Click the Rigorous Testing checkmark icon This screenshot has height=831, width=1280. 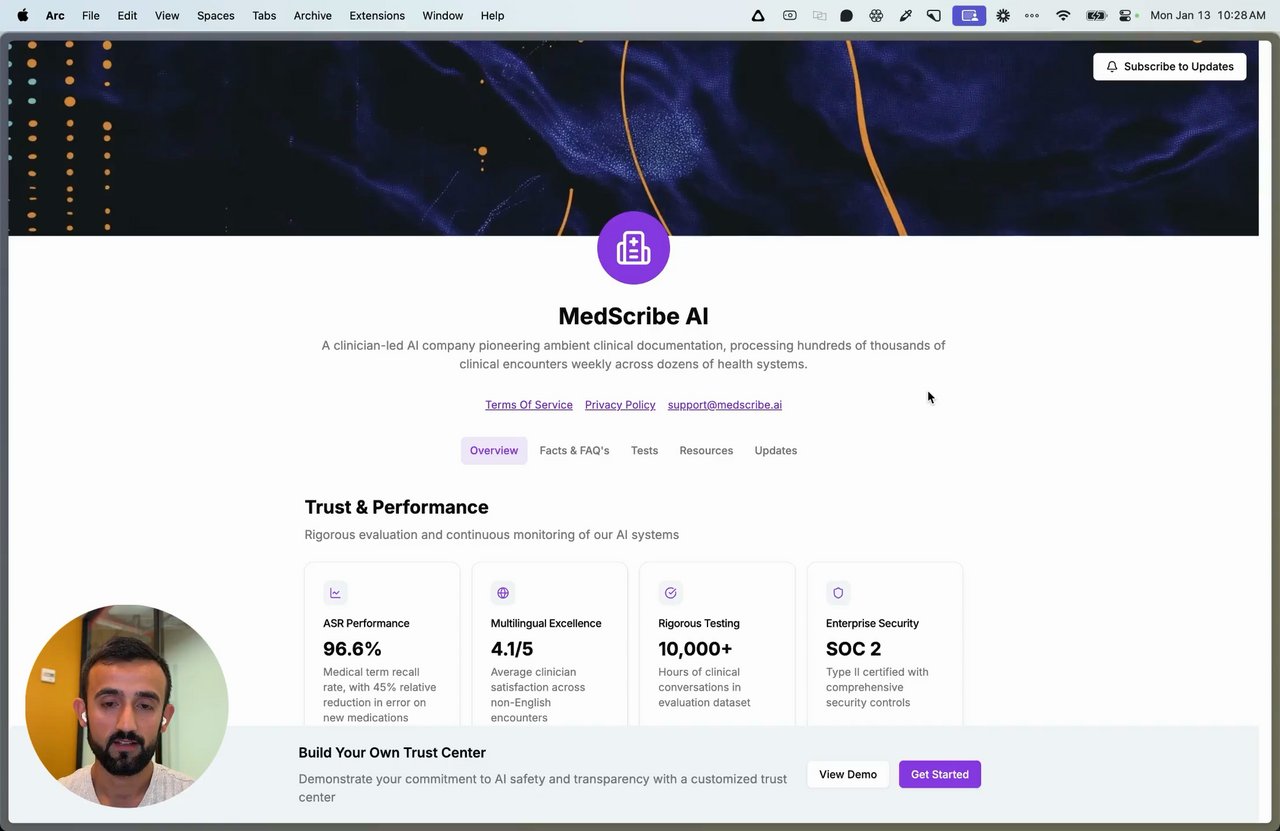(x=670, y=593)
